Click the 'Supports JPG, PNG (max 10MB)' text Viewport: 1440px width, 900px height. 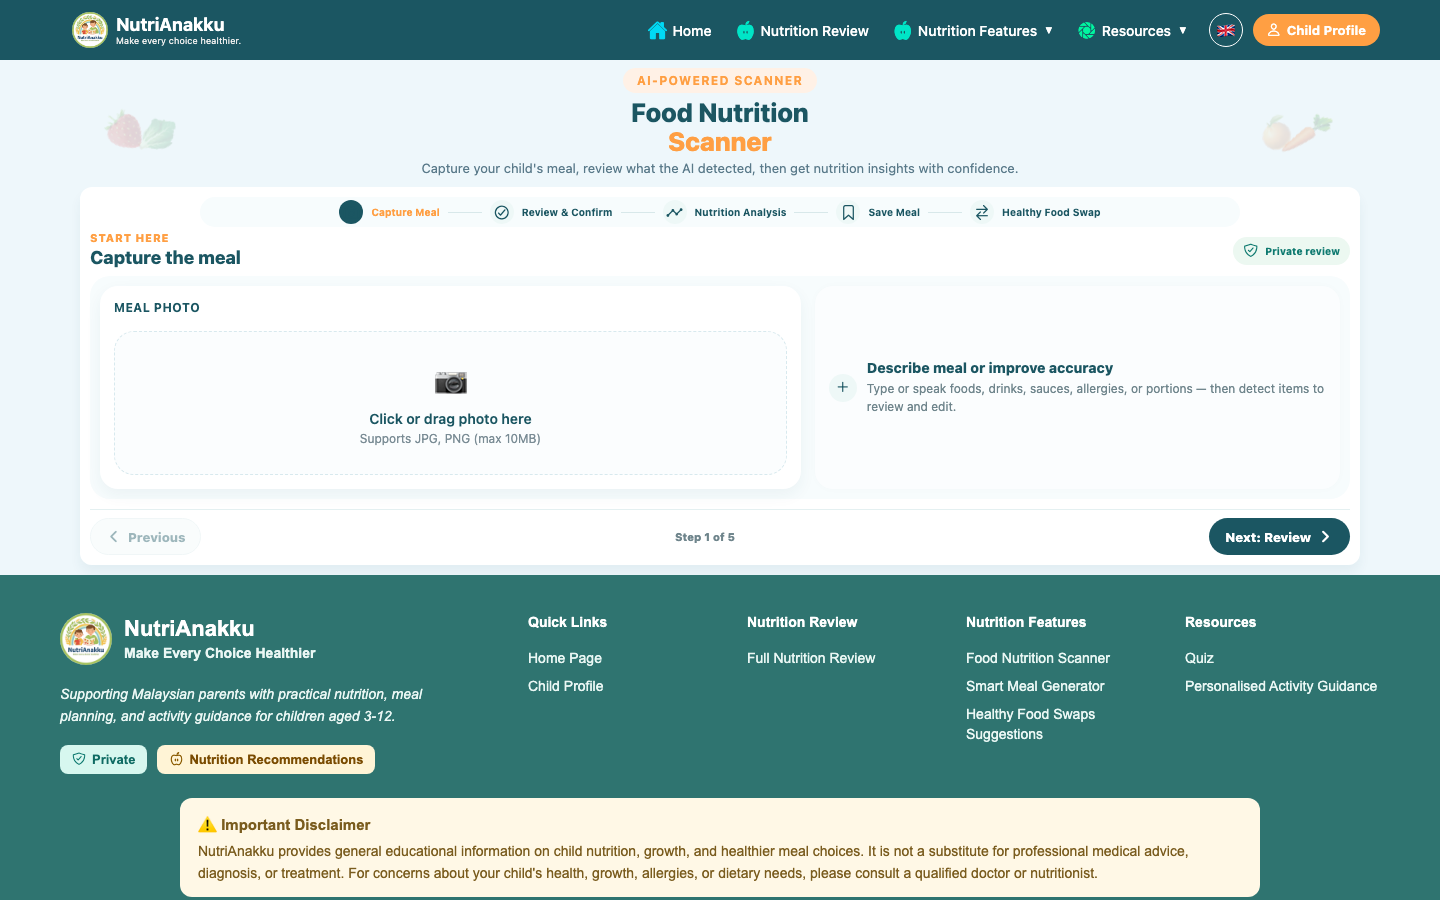point(450,439)
